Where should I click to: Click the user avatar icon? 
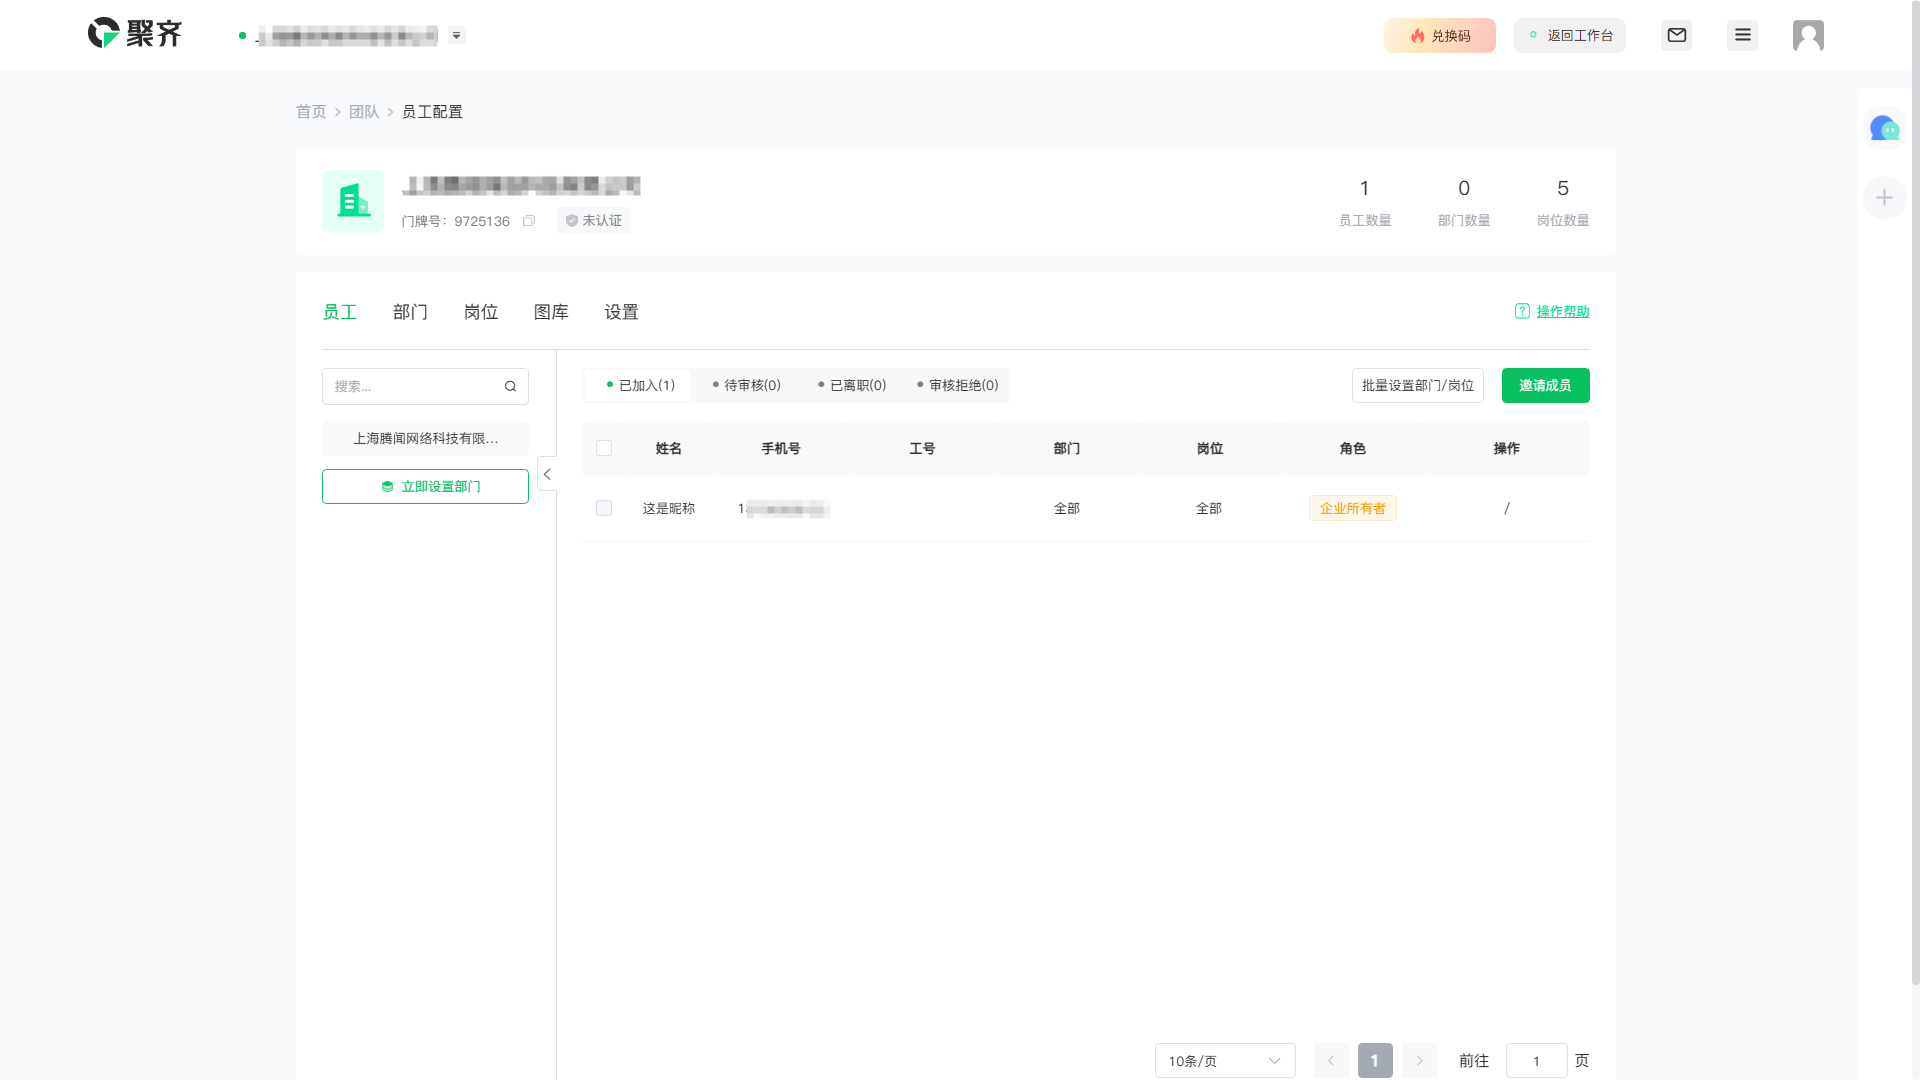(1808, 36)
